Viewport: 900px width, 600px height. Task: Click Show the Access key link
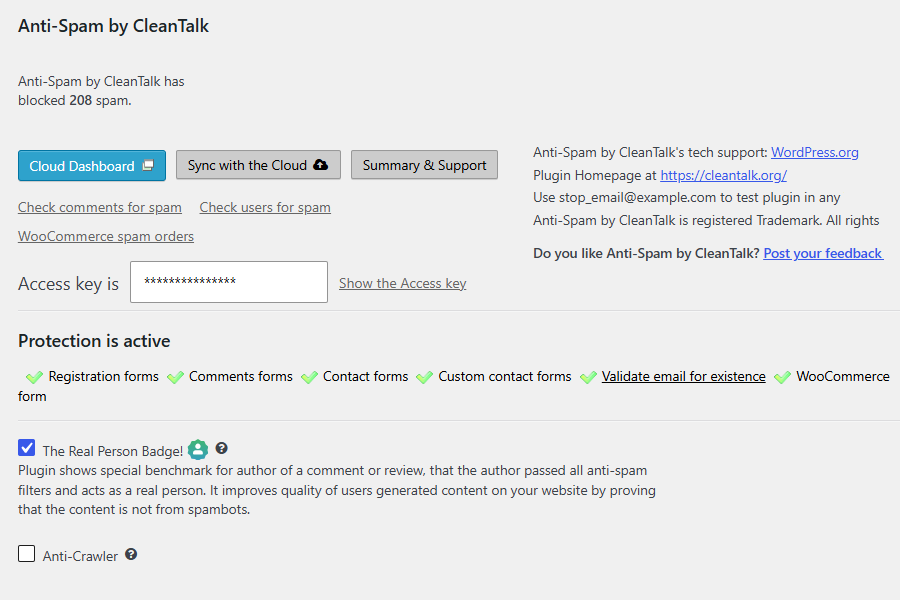402,283
